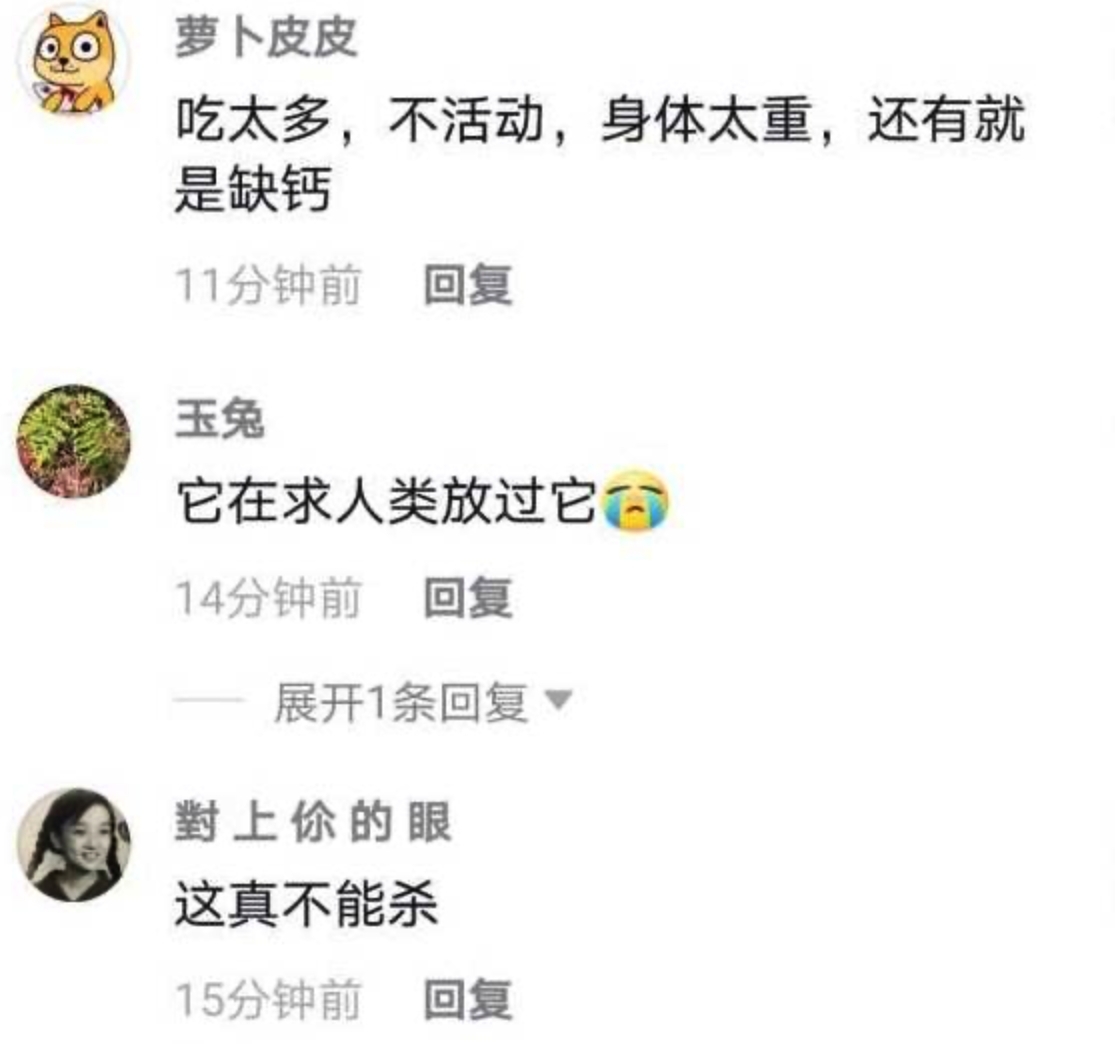The width and height of the screenshot is (1115, 1044).
Task: Select the comment text starting with 吃太多
Action: [600, 154]
